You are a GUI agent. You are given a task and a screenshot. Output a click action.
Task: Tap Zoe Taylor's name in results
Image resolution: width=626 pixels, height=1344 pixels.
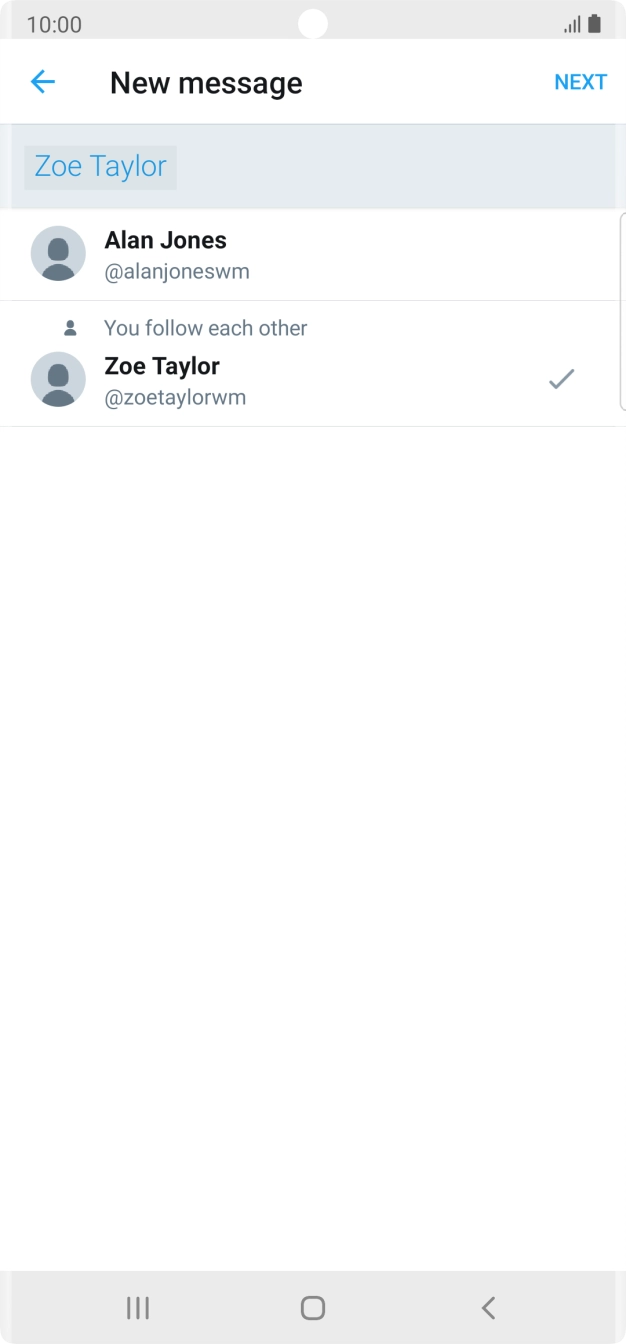[x=162, y=366]
